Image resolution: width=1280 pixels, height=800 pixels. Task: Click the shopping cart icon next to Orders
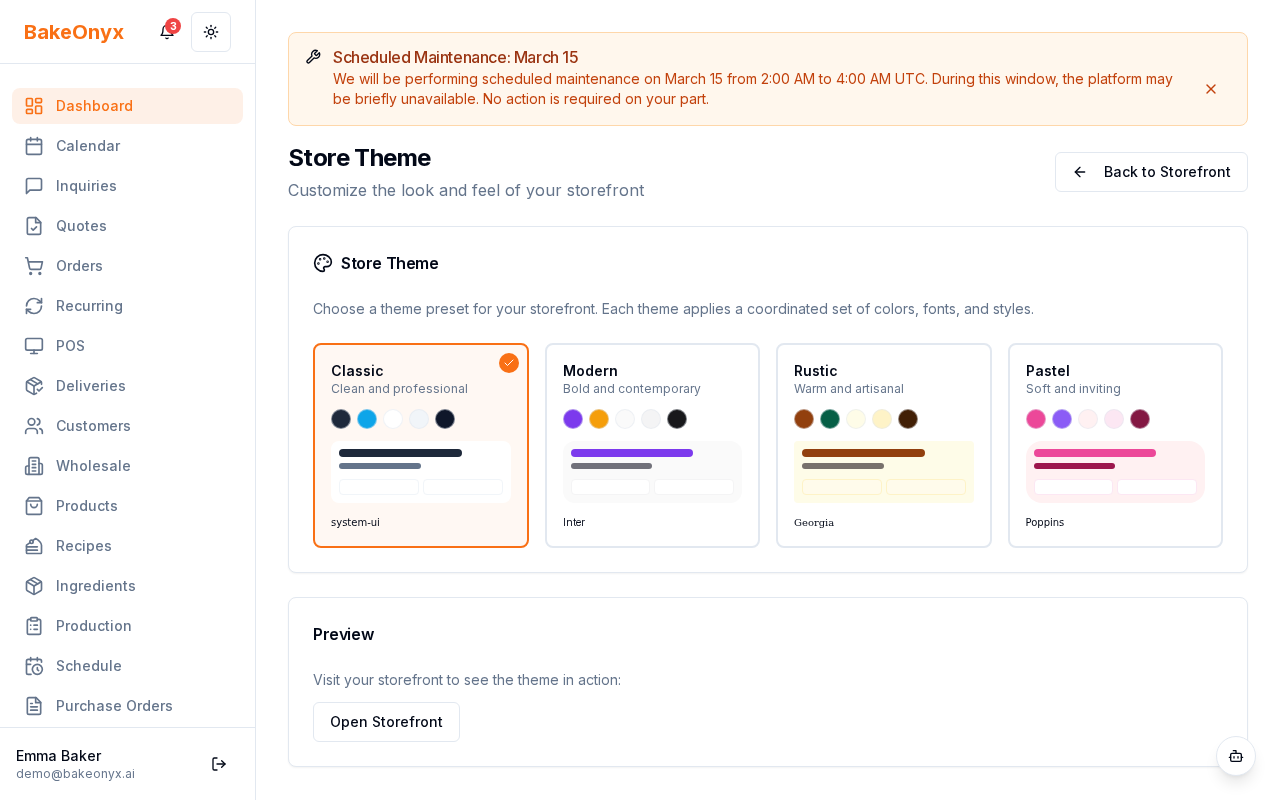click(x=34, y=266)
